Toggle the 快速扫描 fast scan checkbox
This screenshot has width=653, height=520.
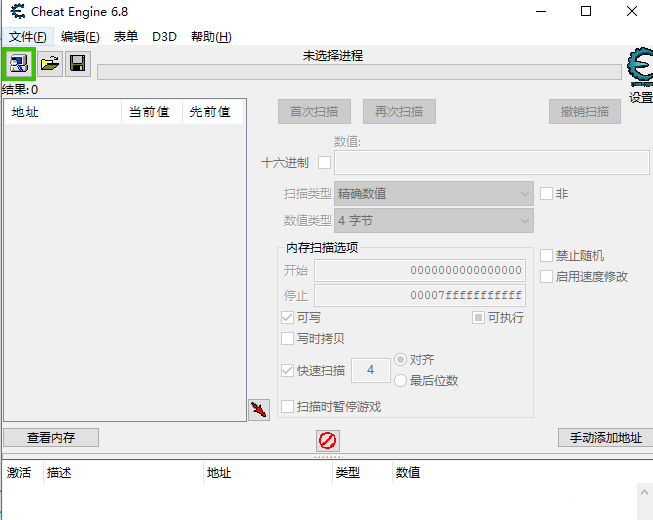click(287, 370)
